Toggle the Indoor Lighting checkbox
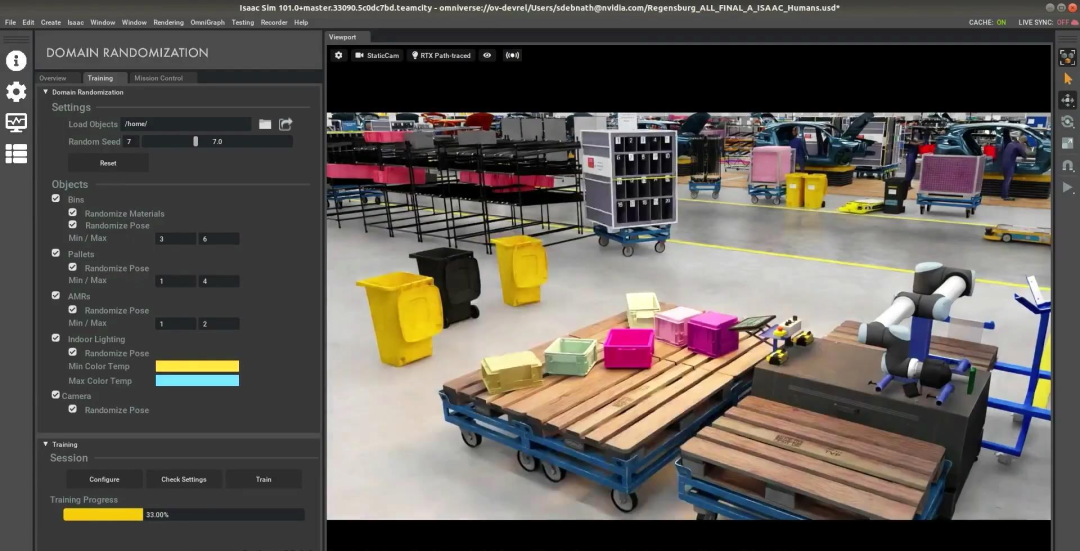1080x551 pixels. [56, 339]
